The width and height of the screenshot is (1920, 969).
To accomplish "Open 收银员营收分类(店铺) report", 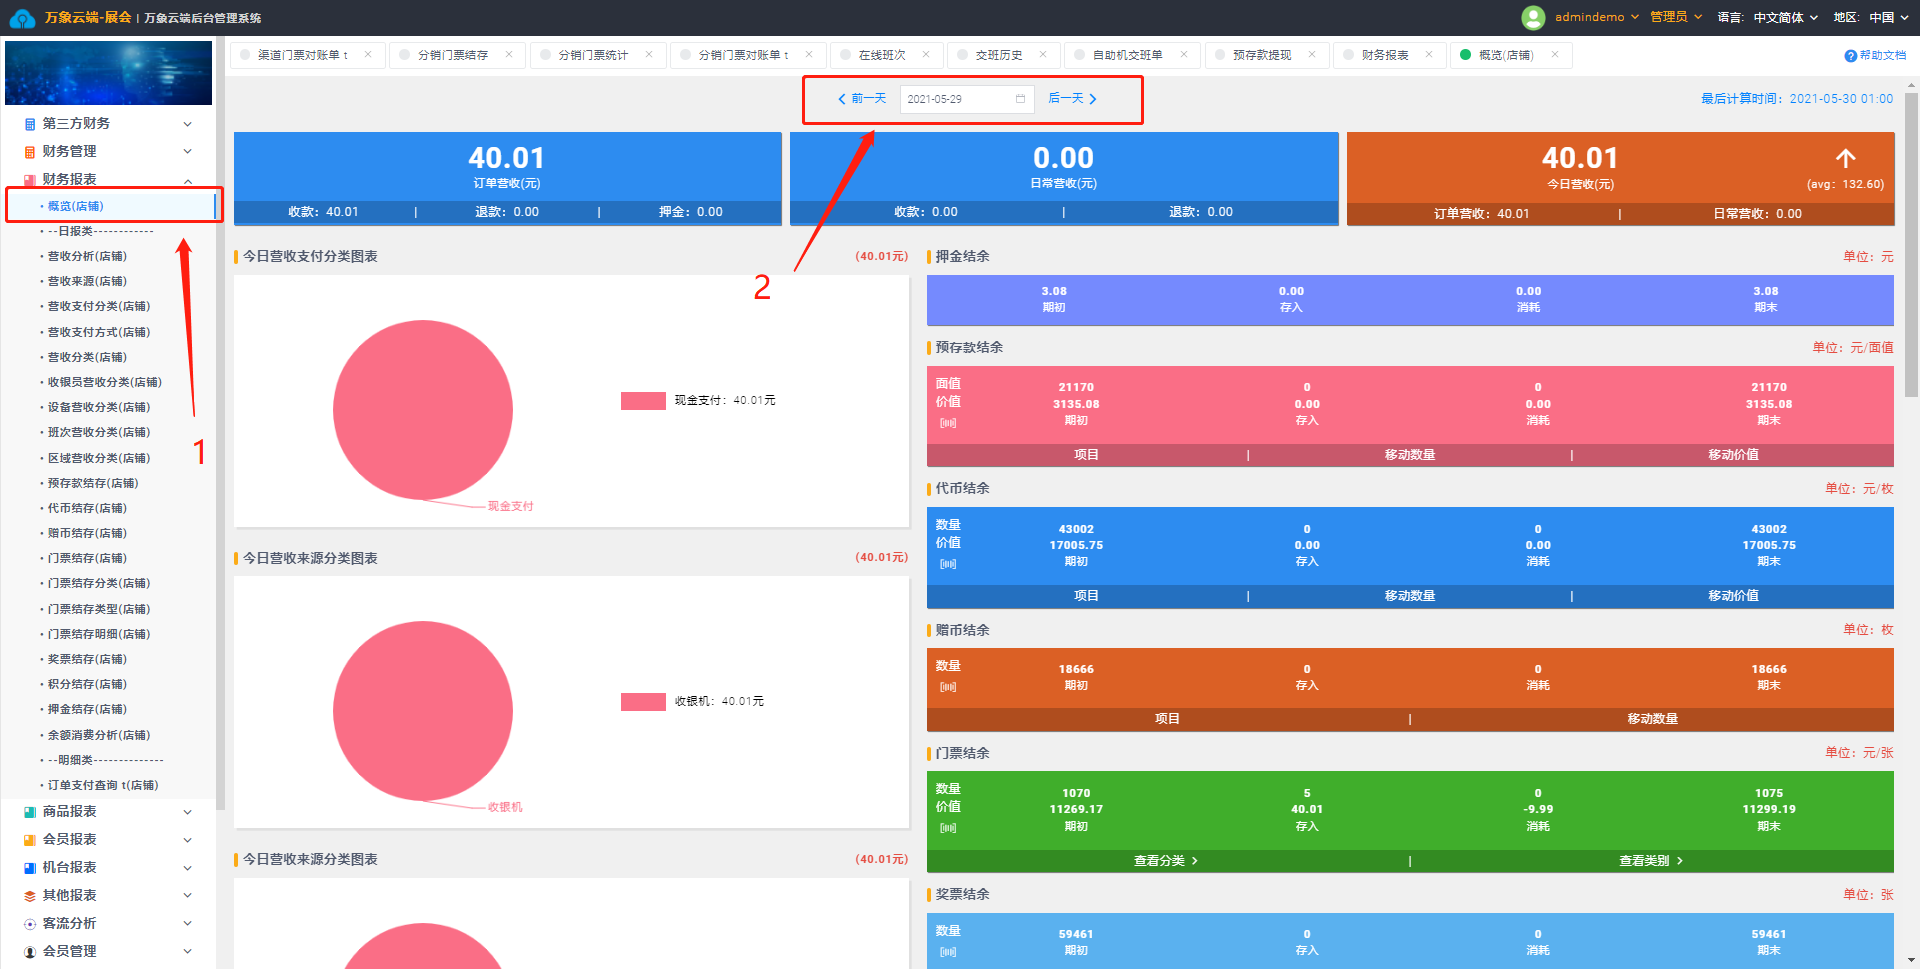I will [105, 383].
